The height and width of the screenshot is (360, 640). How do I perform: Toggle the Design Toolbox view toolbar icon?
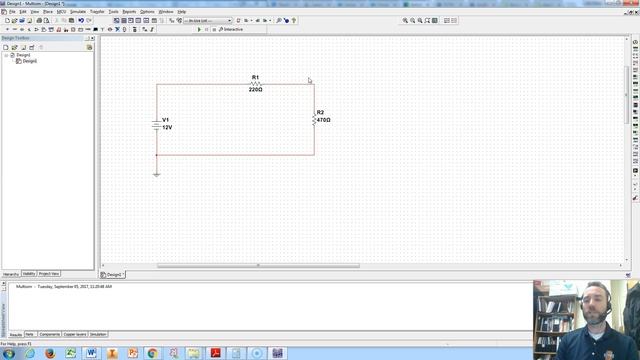[x=116, y=20]
